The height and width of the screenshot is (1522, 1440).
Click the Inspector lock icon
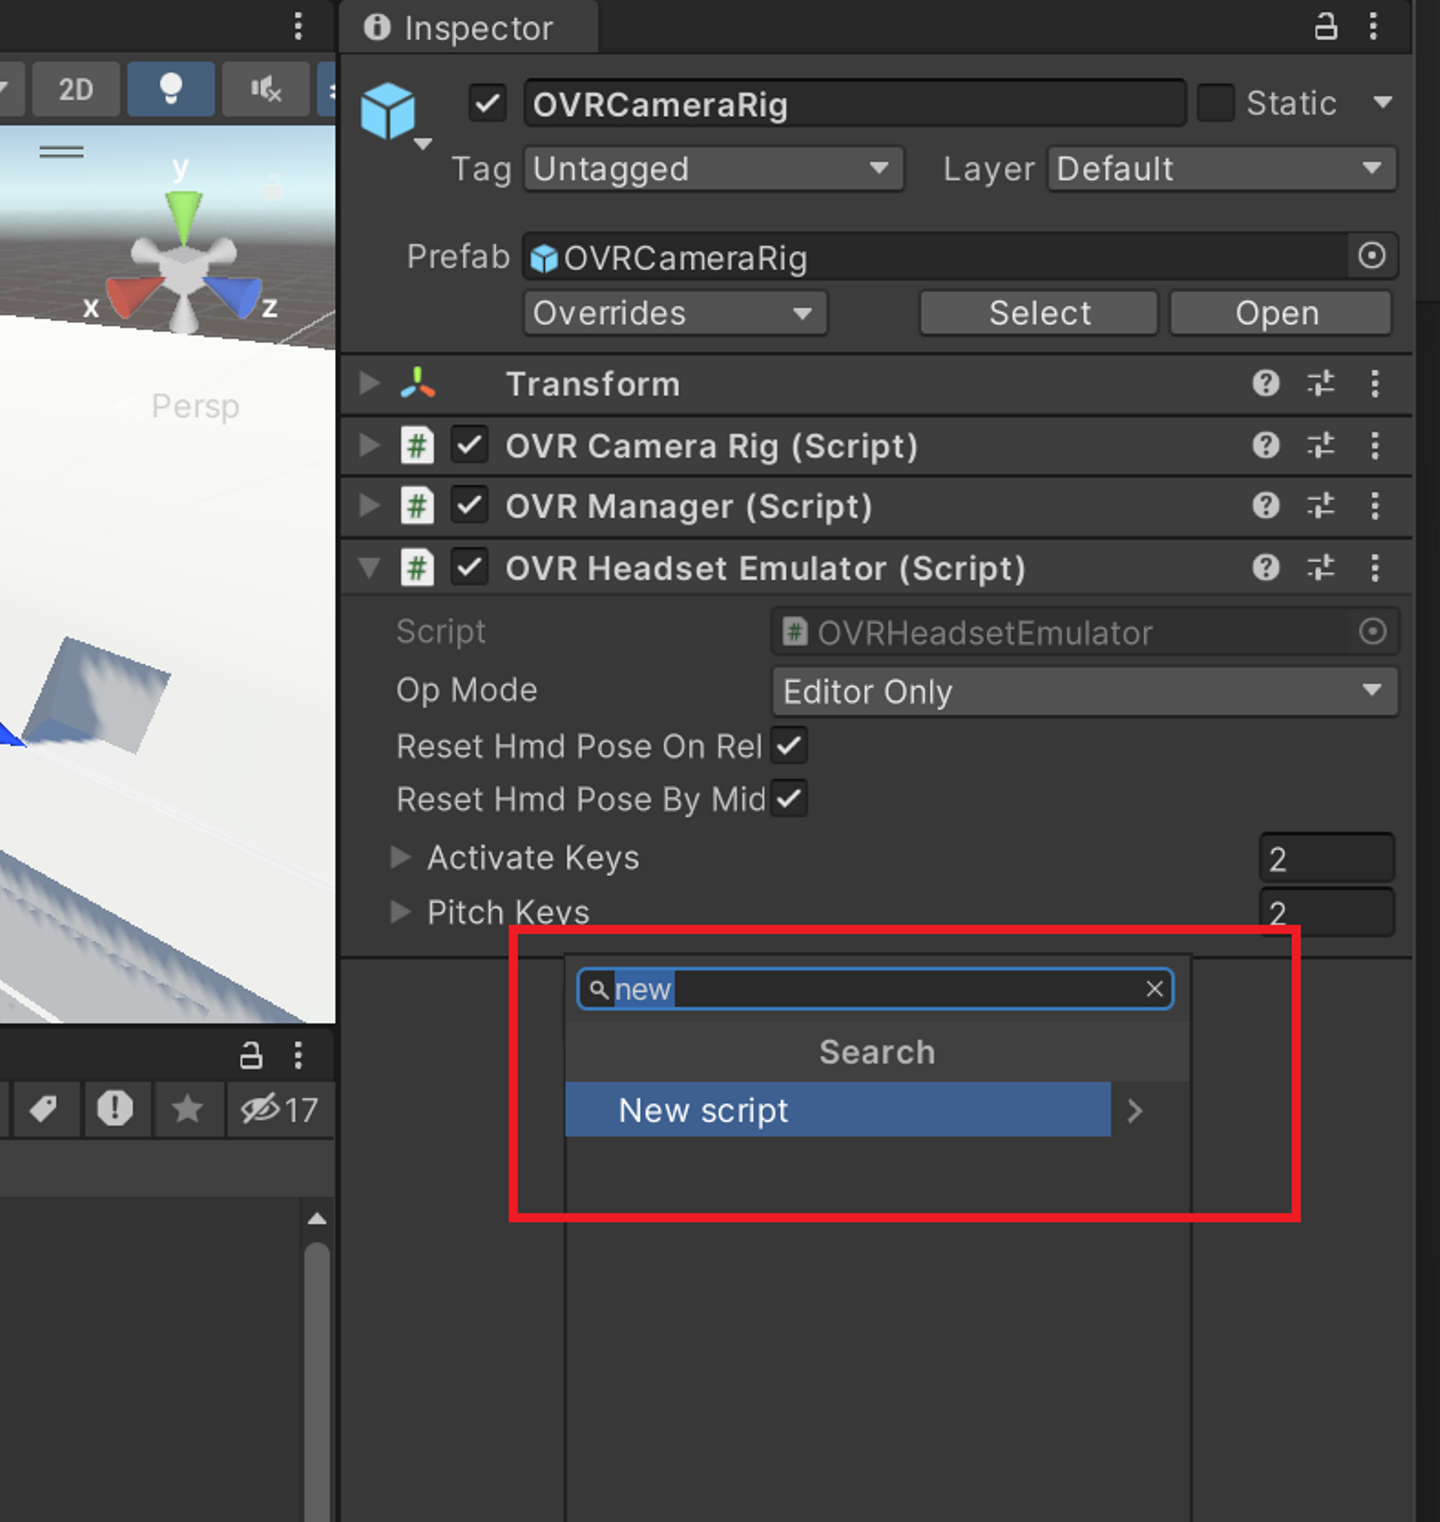point(1325,27)
